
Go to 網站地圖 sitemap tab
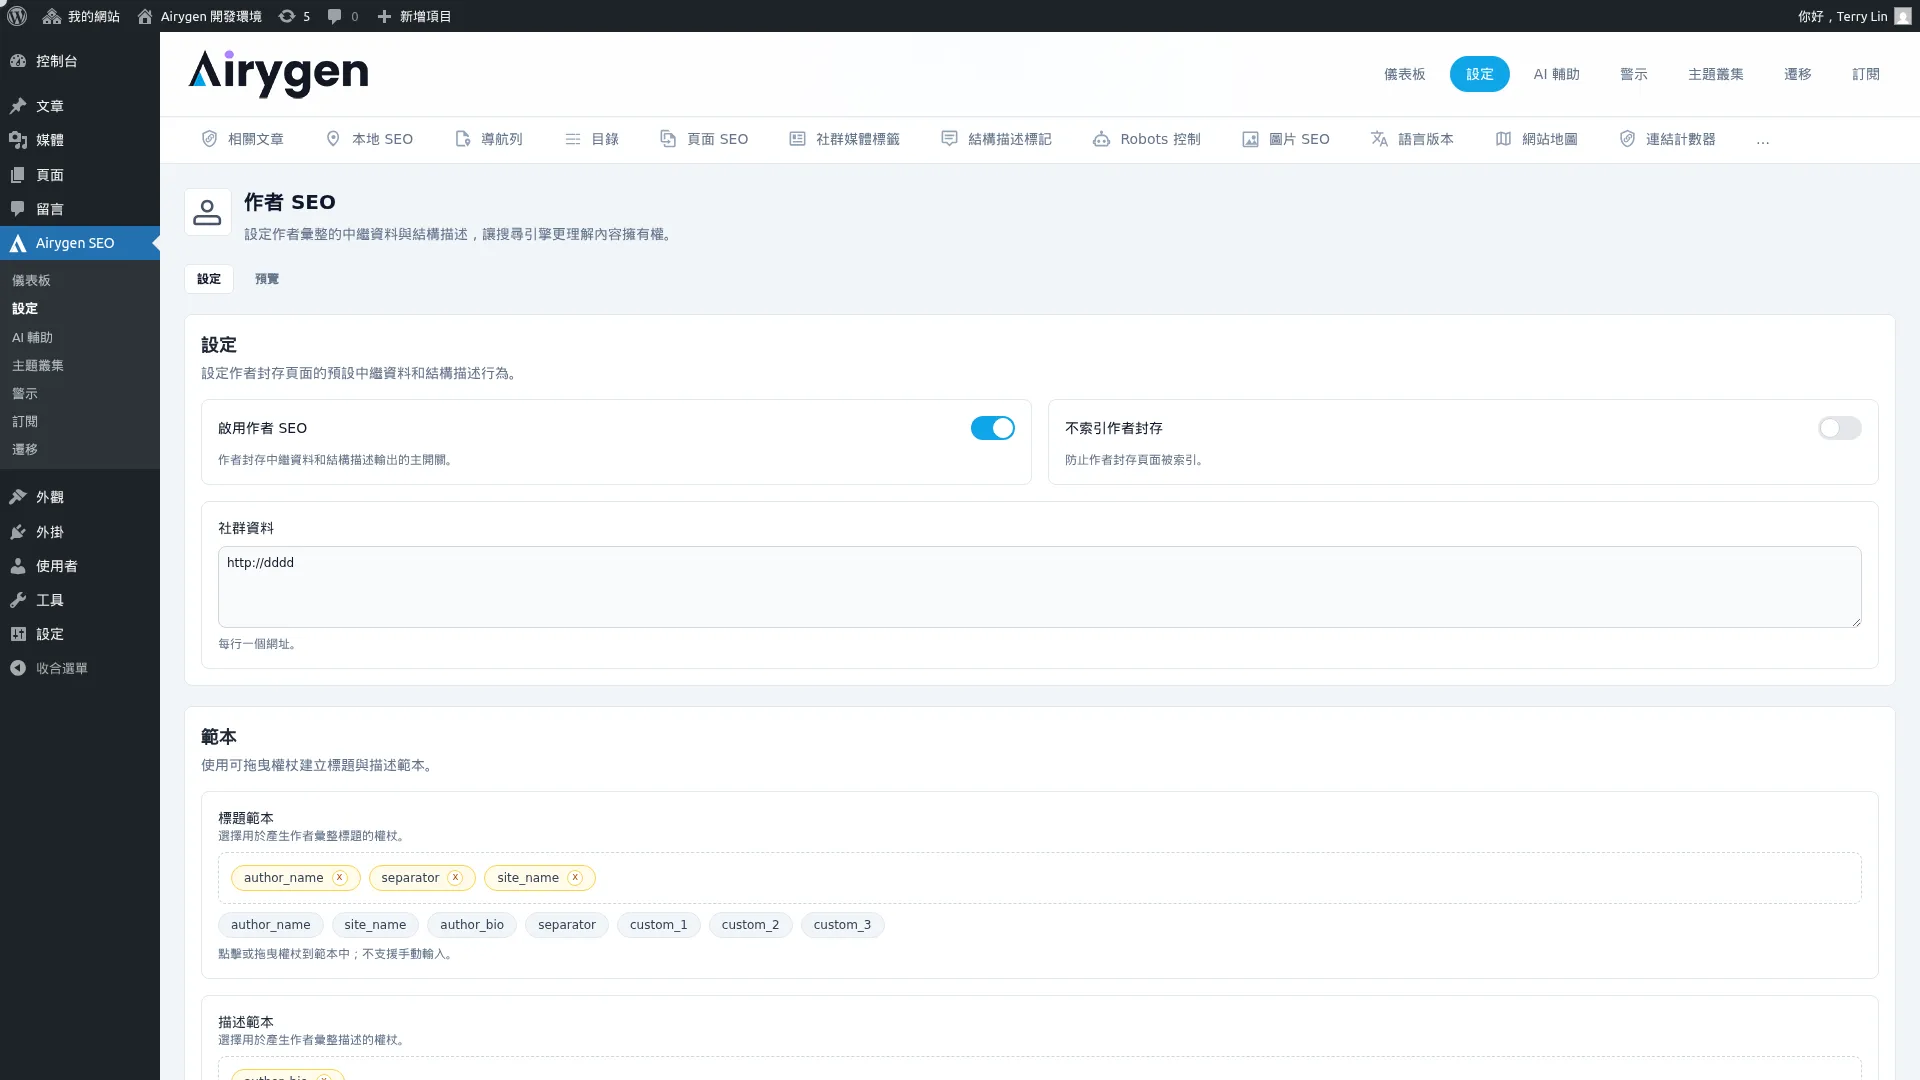coord(1537,139)
